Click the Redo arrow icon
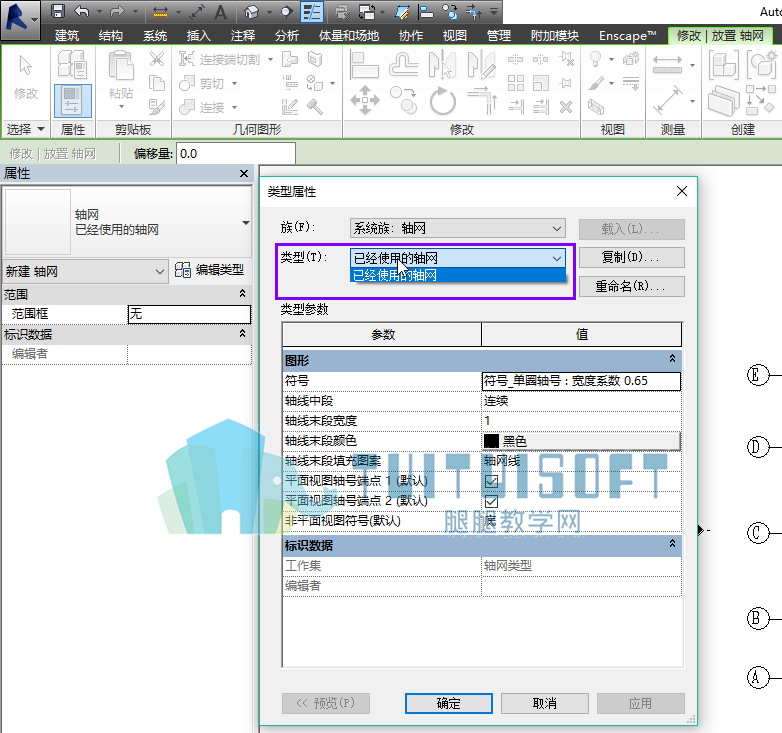The height and width of the screenshot is (733, 782). point(117,11)
